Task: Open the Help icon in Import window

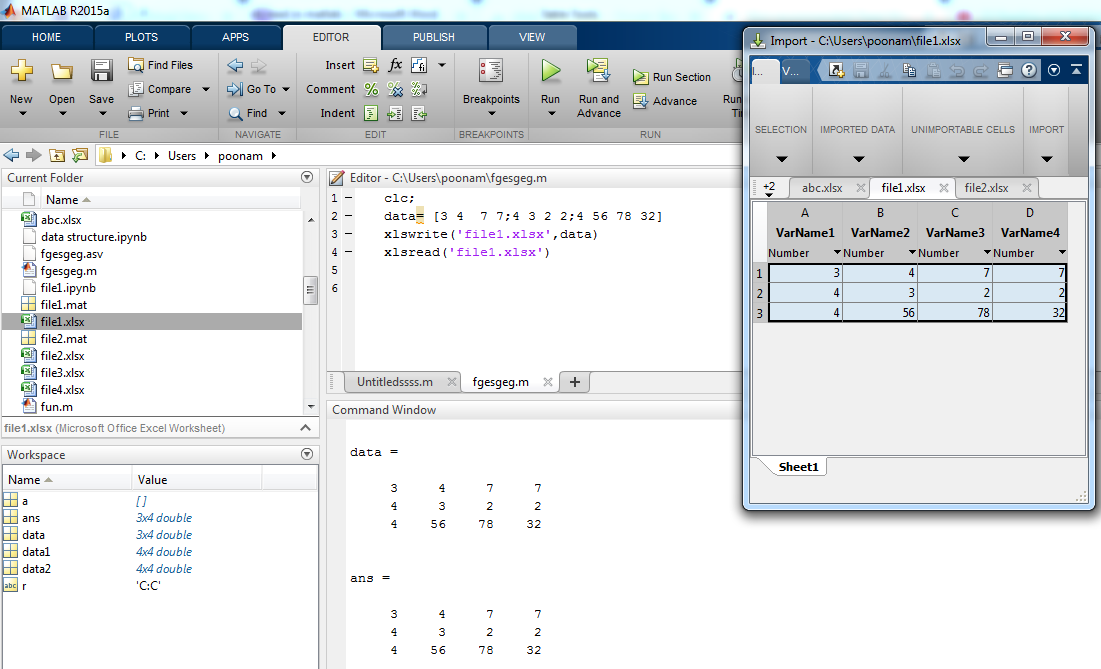Action: click(x=1028, y=70)
